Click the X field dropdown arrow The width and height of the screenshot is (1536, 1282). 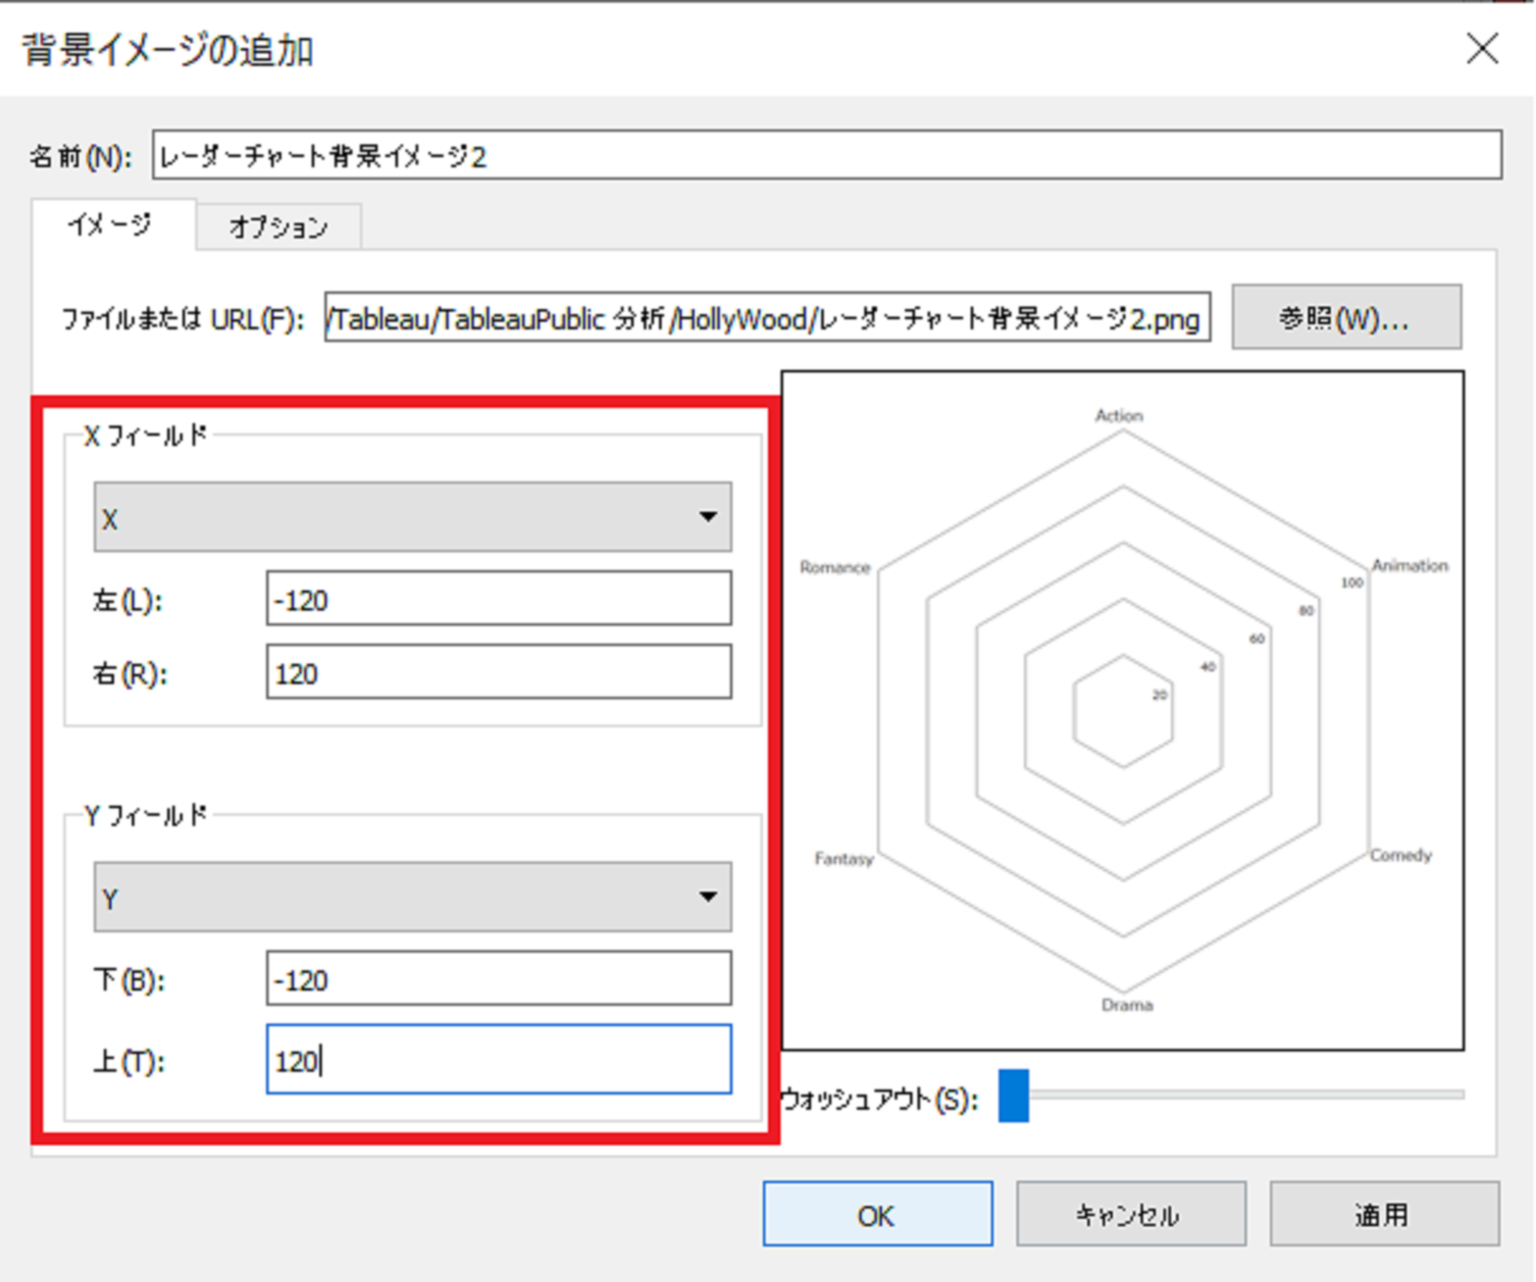[x=708, y=517]
